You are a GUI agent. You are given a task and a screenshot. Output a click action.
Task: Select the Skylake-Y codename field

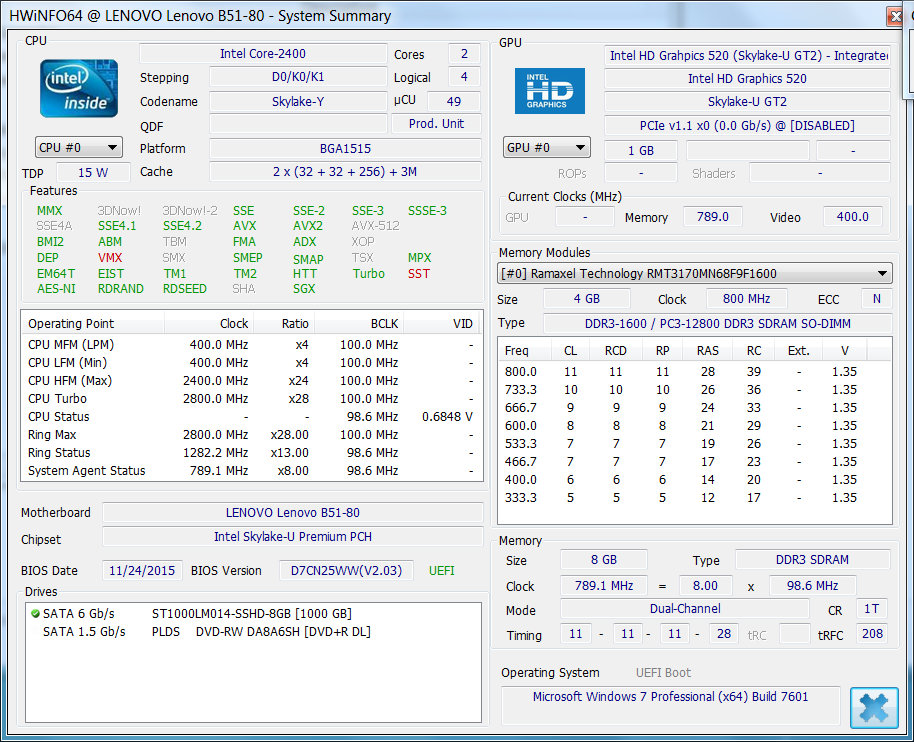(x=298, y=101)
